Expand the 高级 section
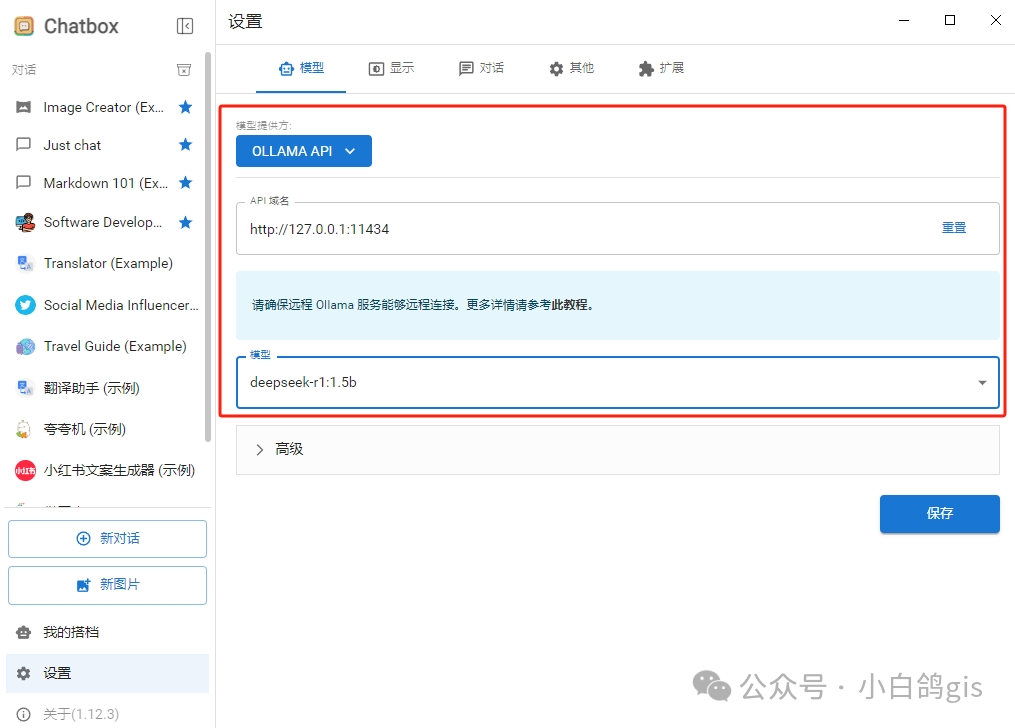 pos(280,449)
